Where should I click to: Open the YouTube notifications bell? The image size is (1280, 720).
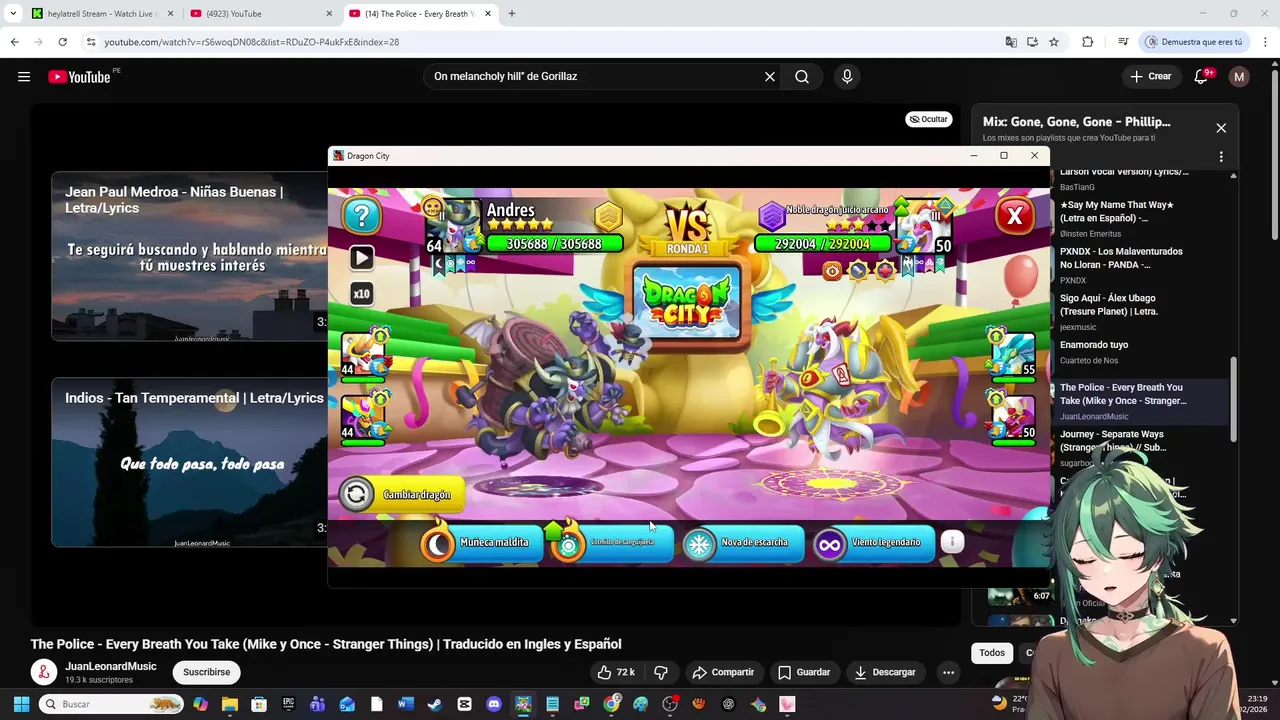[1202, 76]
